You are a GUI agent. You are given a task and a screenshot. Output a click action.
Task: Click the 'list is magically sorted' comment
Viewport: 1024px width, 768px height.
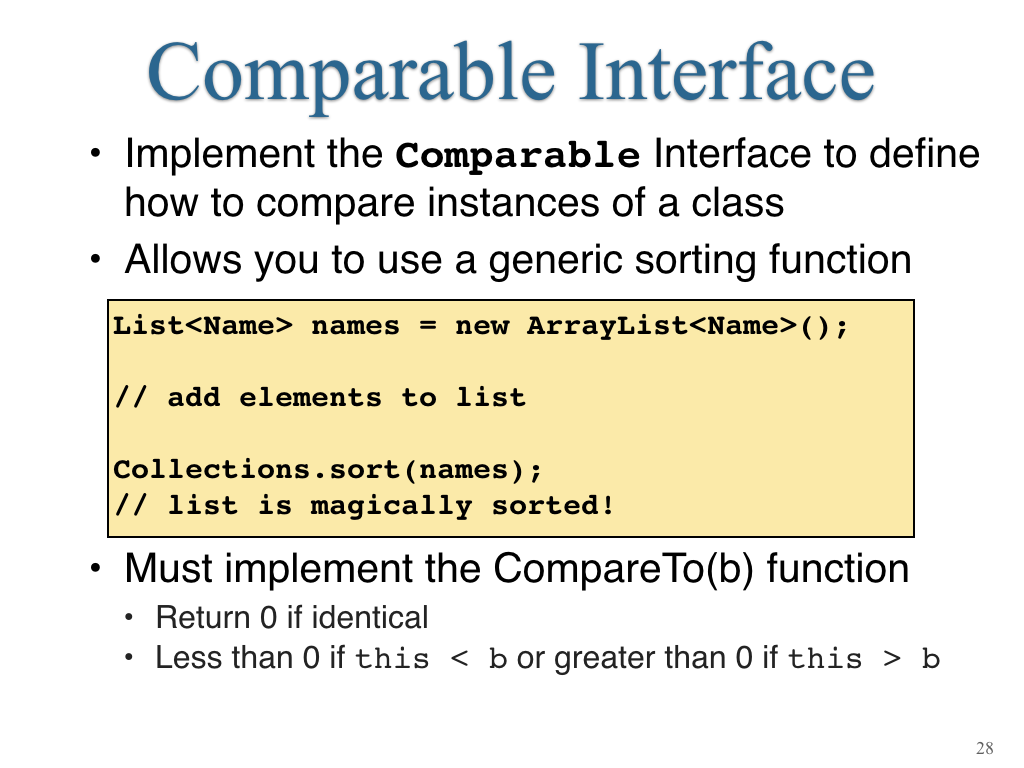tap(364, 505)
